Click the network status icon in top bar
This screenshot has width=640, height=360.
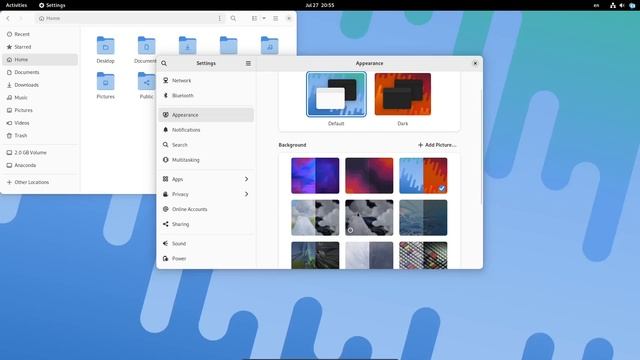click(x=613, y=5)
